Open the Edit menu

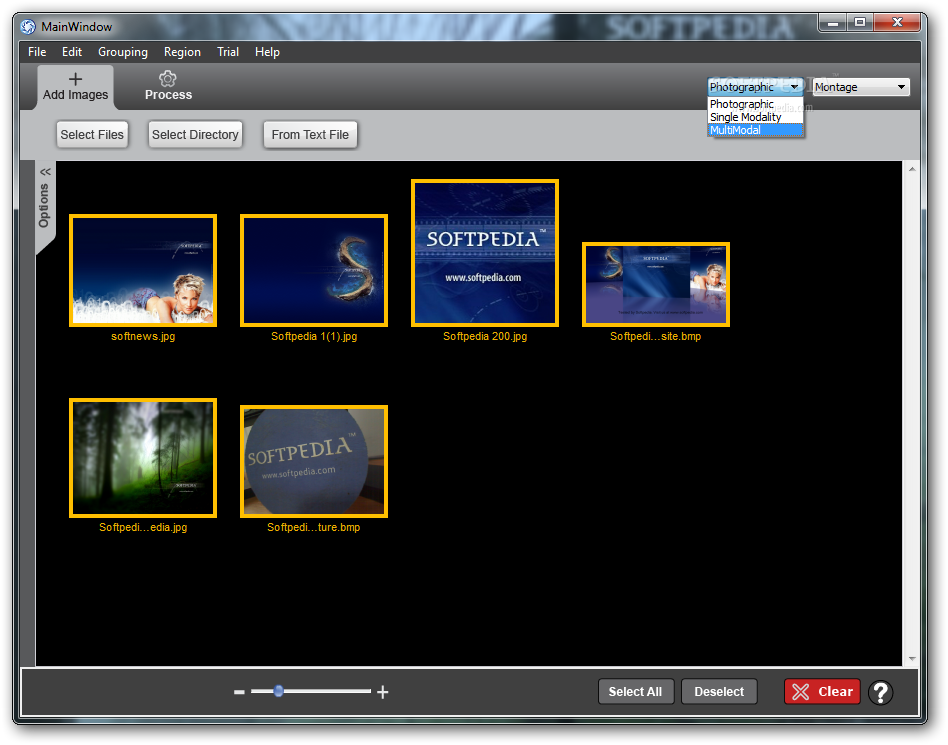pos(72,52)
